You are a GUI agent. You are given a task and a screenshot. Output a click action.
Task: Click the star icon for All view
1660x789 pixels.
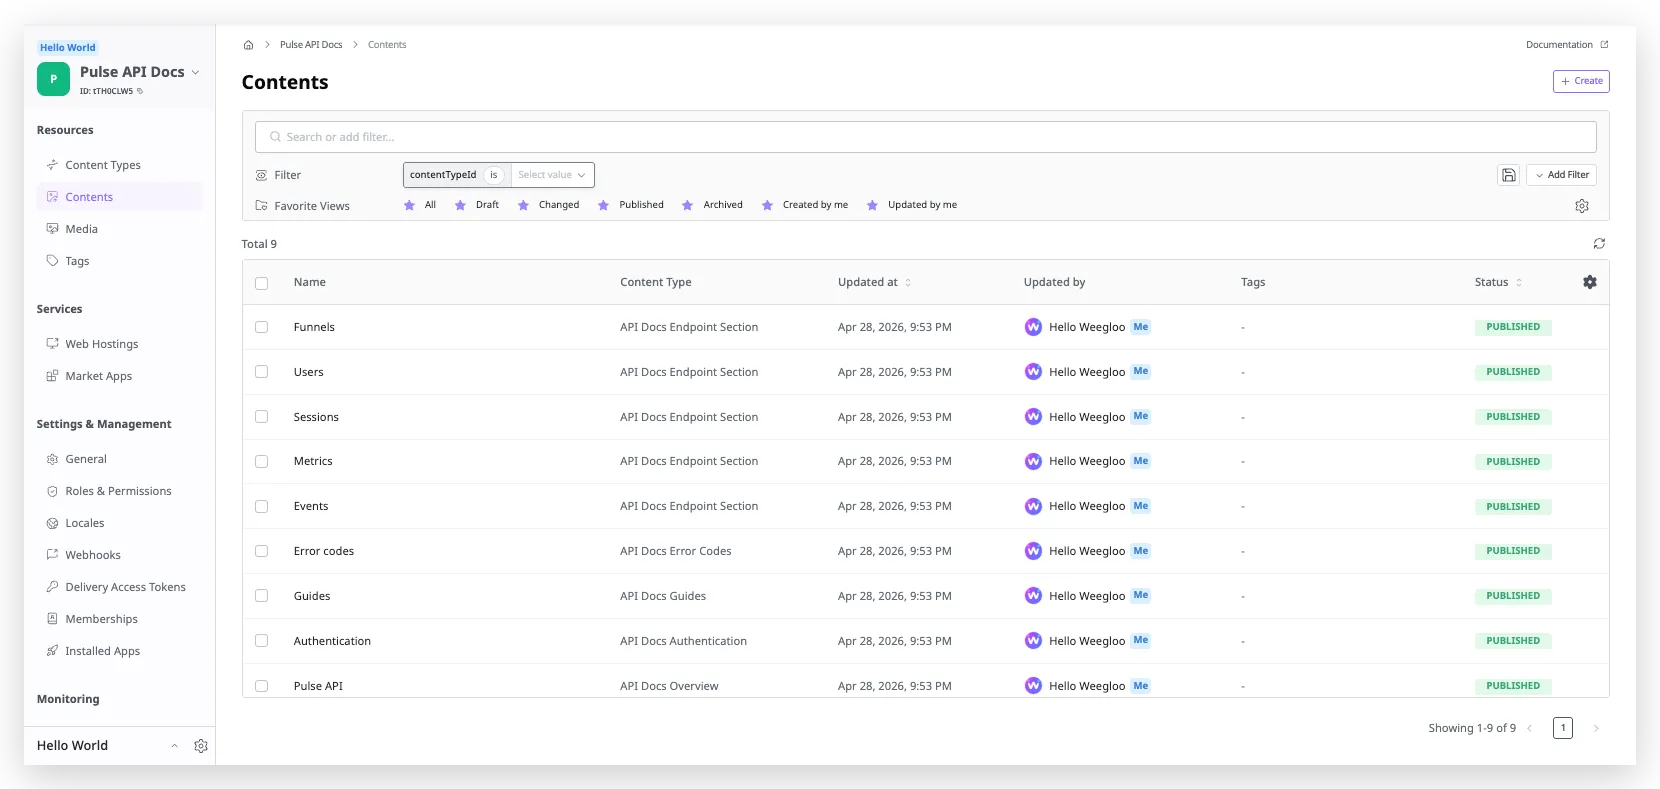click(x=409, y=205)
